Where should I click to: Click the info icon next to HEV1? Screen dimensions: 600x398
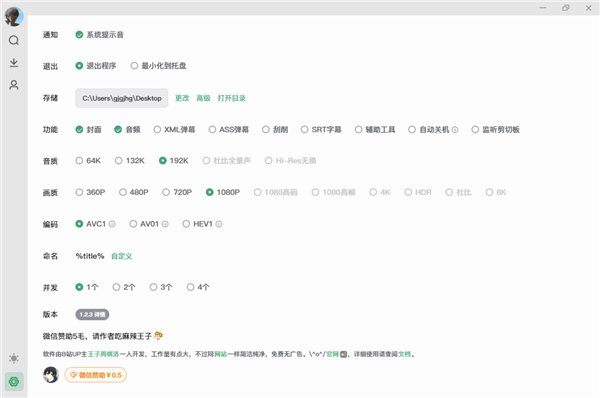coord(219,224)
